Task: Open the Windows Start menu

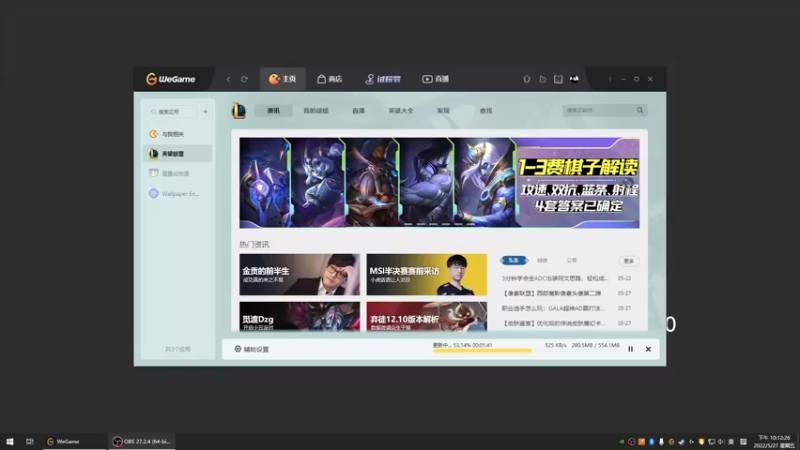Action: (x=10, y=442)
